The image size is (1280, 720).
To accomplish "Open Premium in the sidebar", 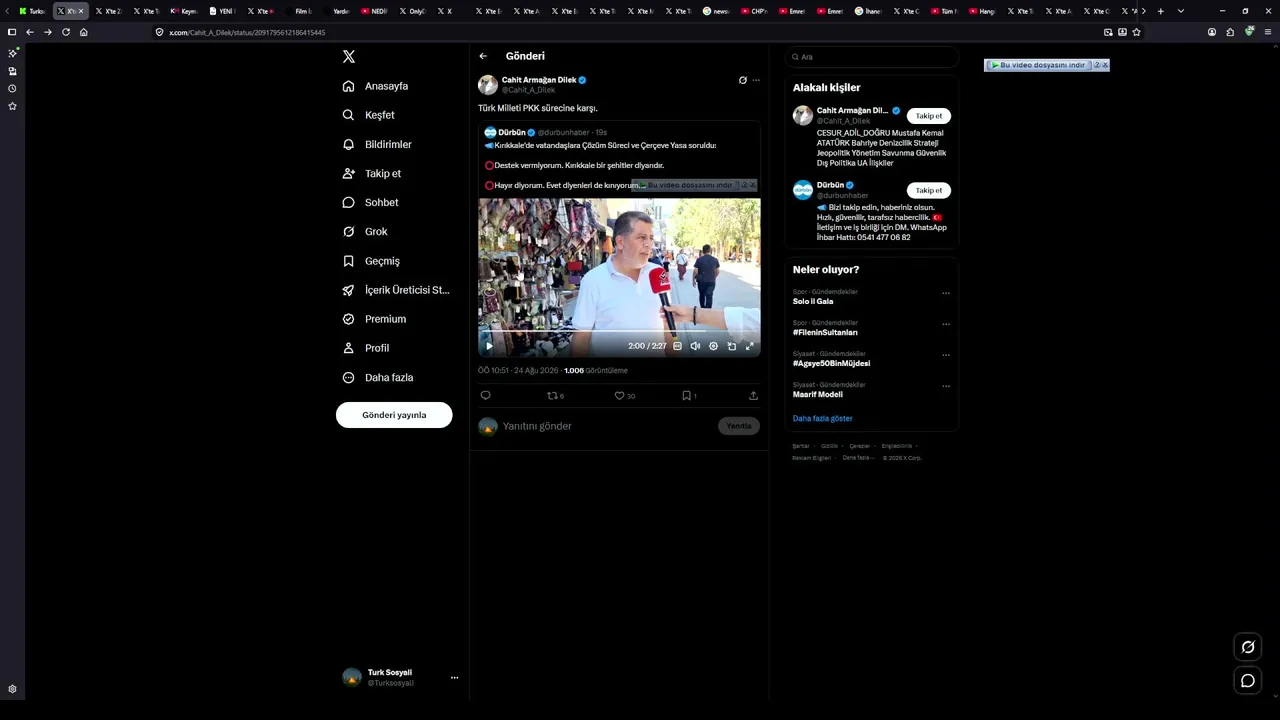I will coord(374,319).
